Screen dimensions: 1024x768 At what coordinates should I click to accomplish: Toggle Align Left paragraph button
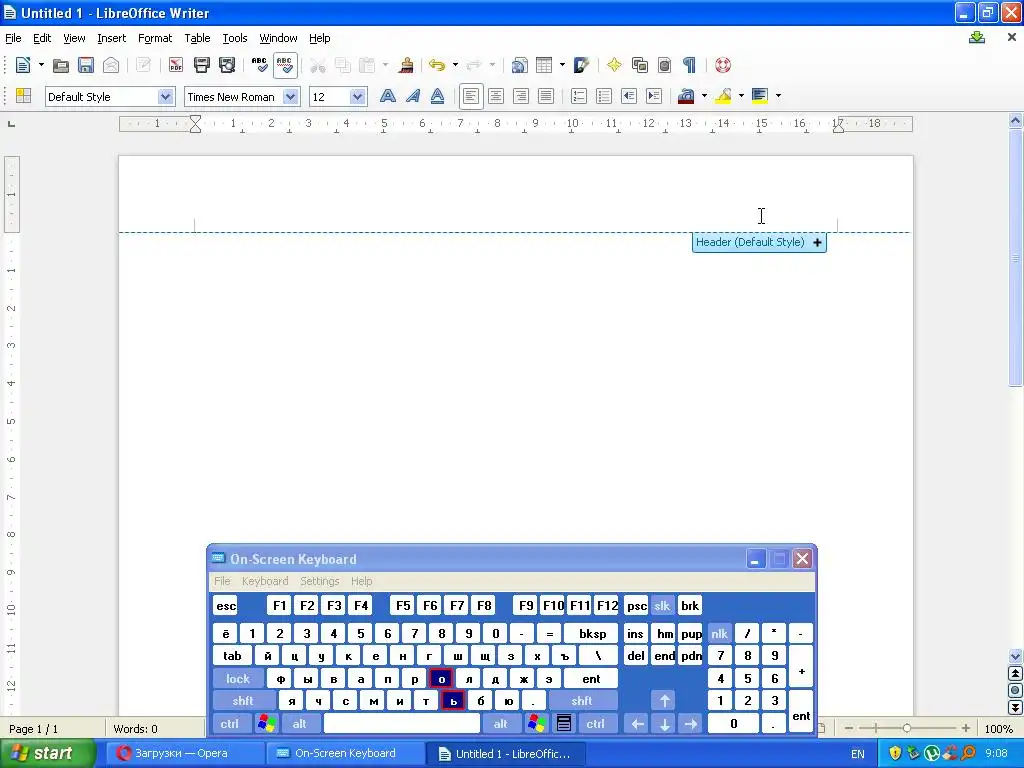pos(471,96)
